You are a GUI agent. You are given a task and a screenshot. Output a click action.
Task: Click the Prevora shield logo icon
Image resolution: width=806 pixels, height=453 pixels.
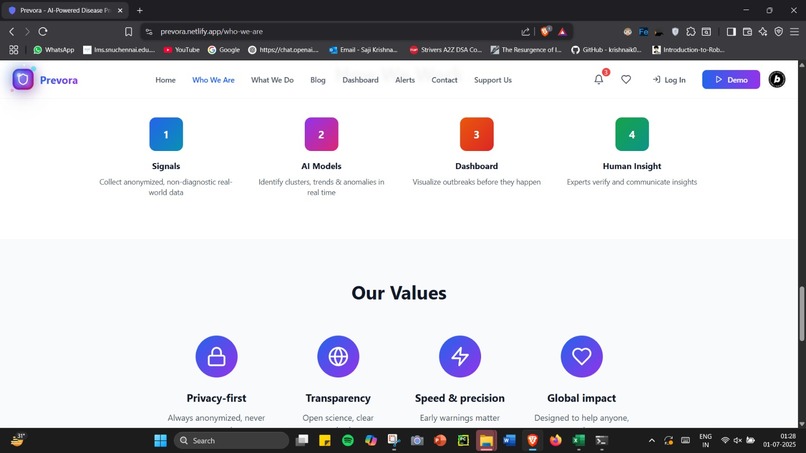(23, 80)
